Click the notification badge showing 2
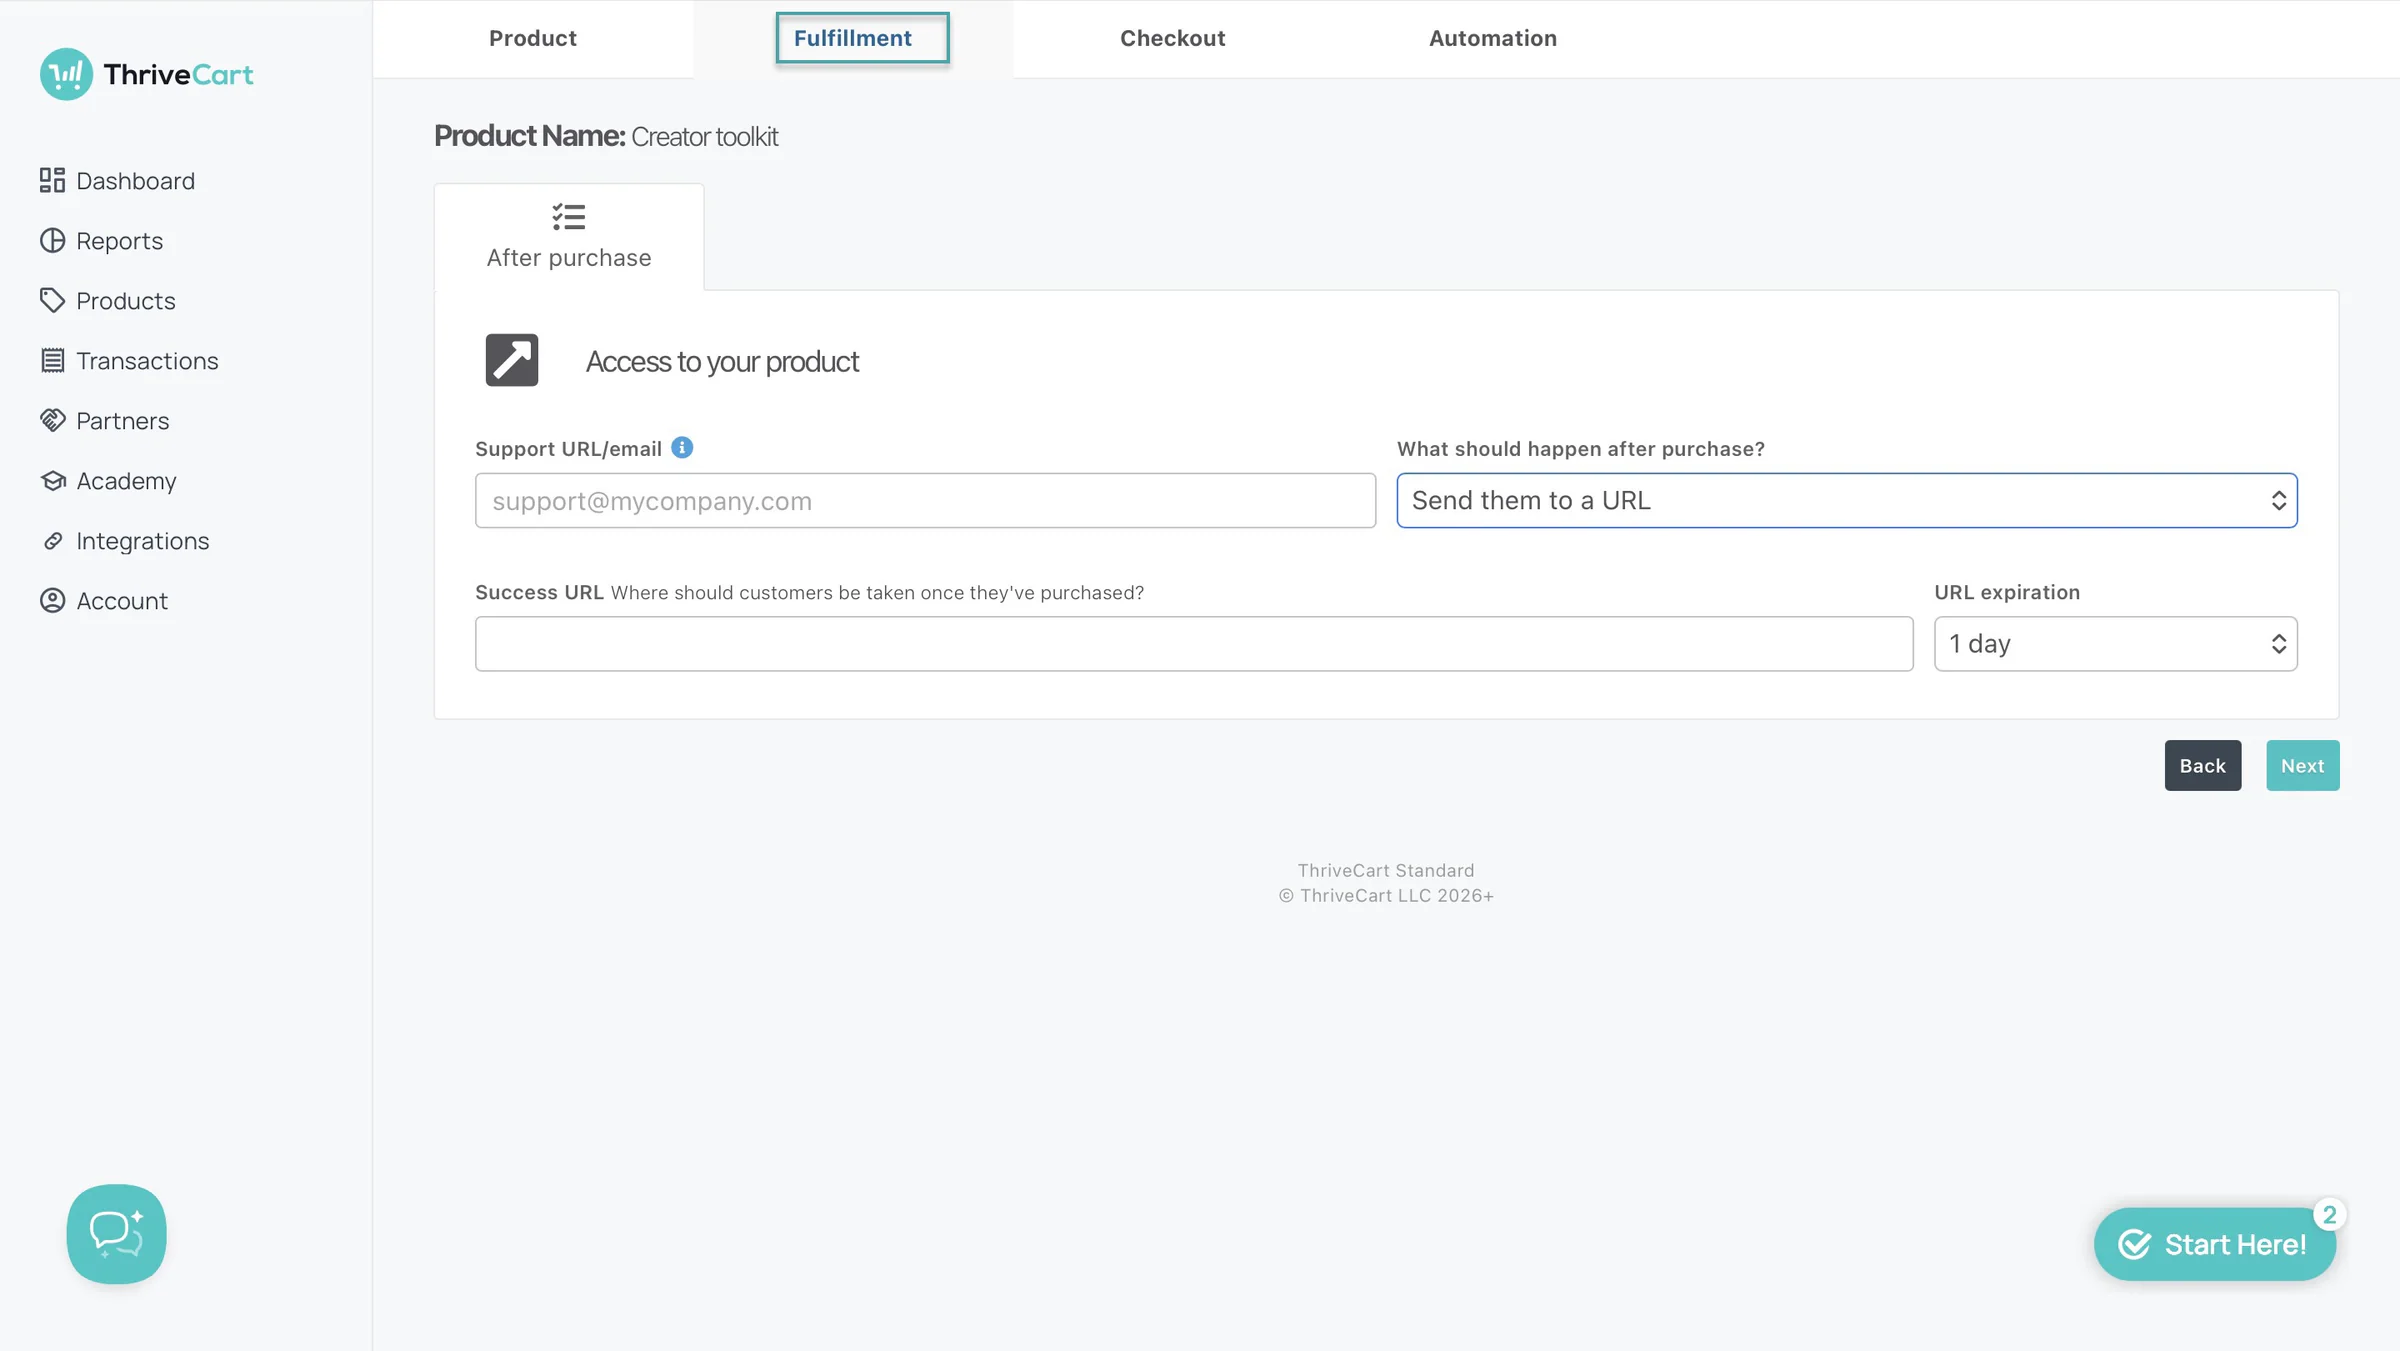2400x1351 pixels. pyautogui.click(x=2330, y=1214)
